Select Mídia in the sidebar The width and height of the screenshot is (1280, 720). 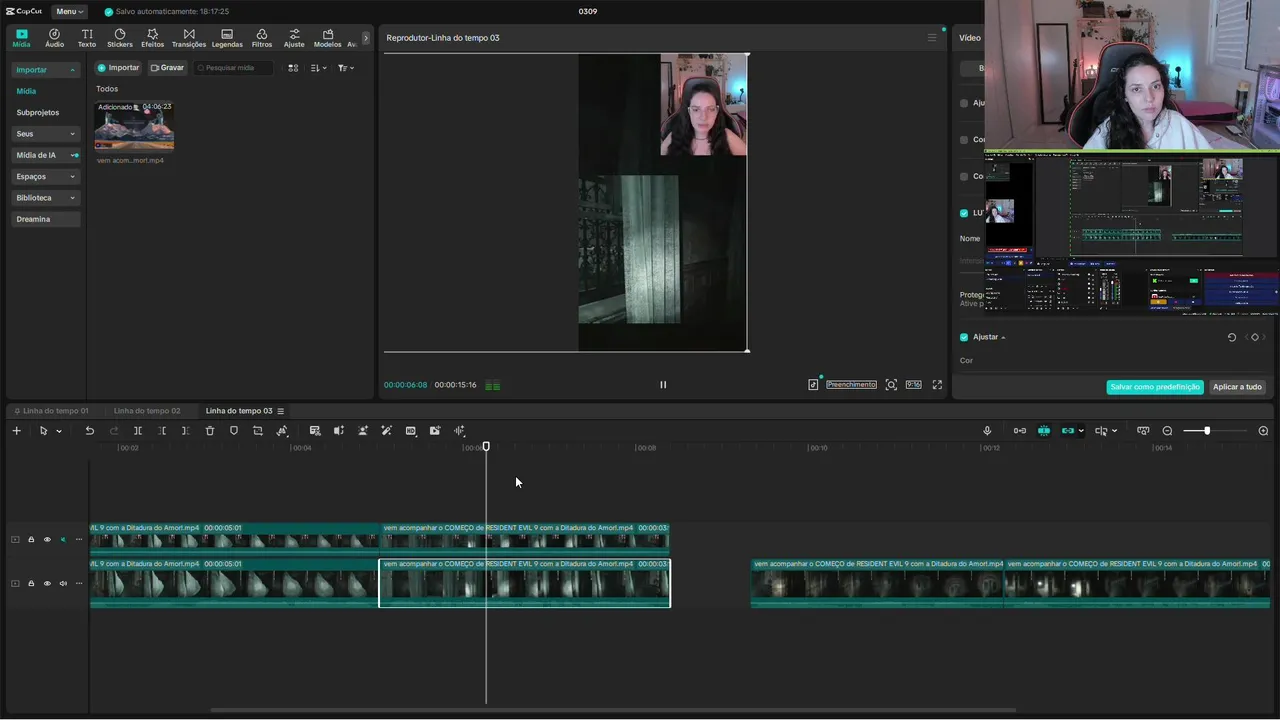point(26,91)
